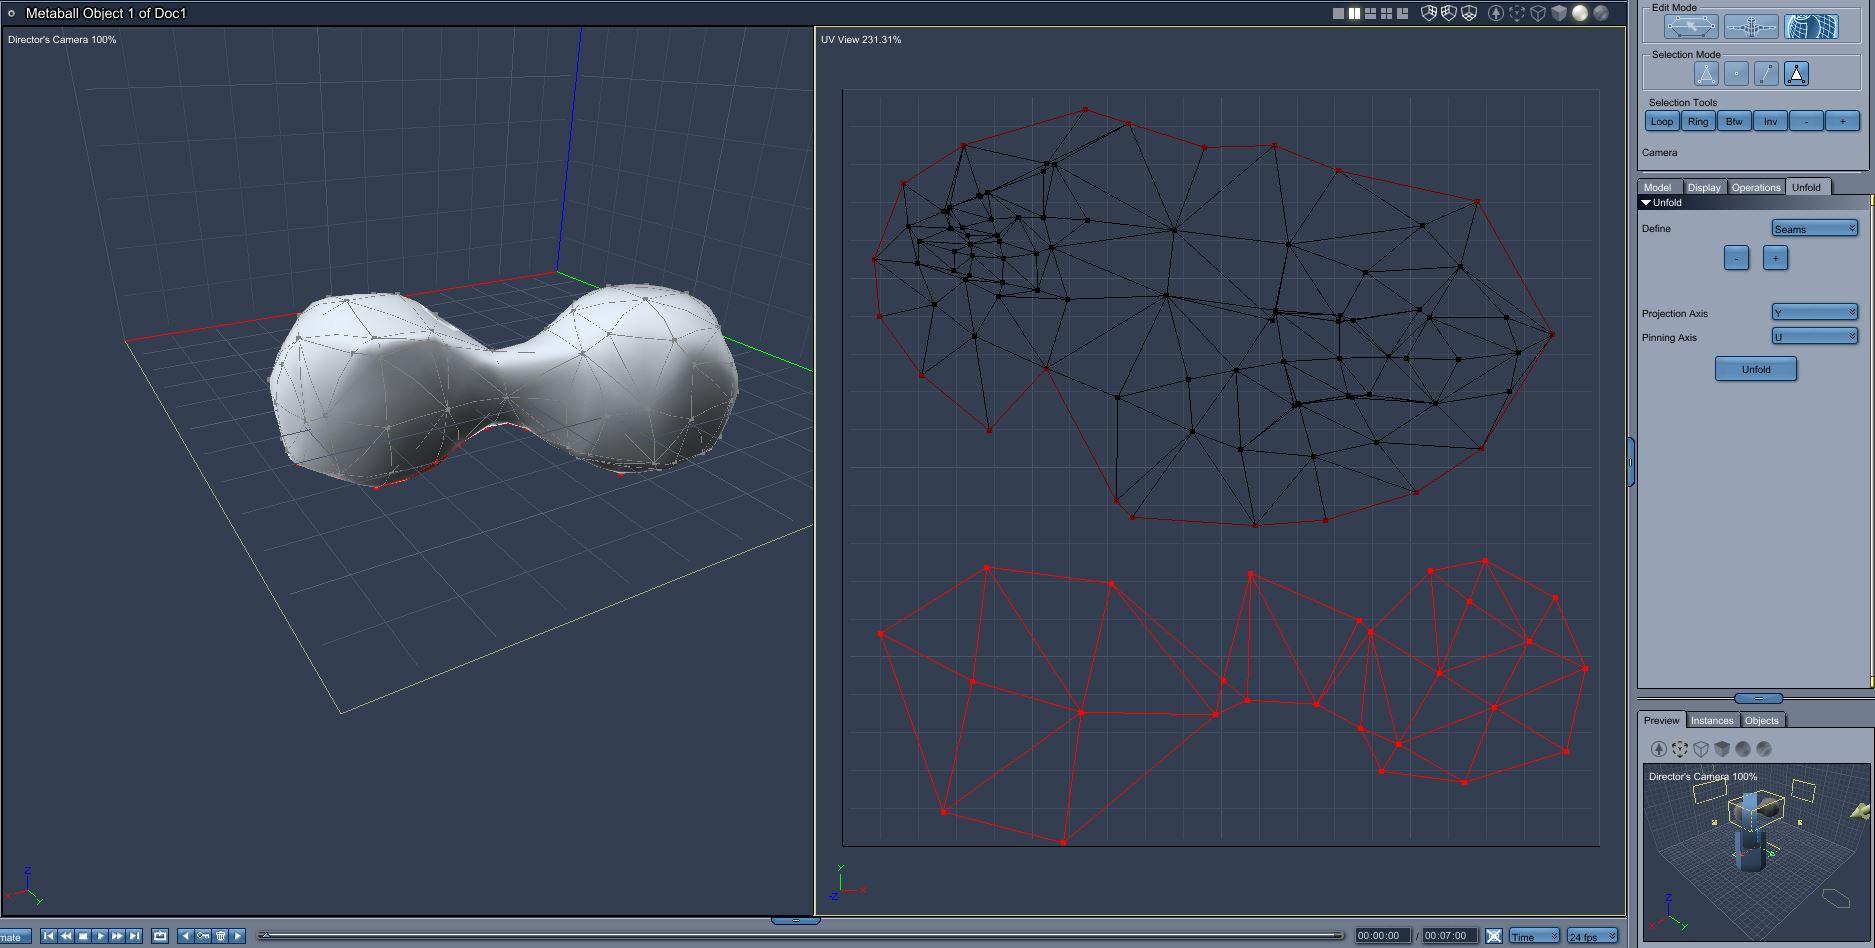Click the create keyframe key icon
This screenshot has height=948, width=1875.
click(x=203, y=936)
